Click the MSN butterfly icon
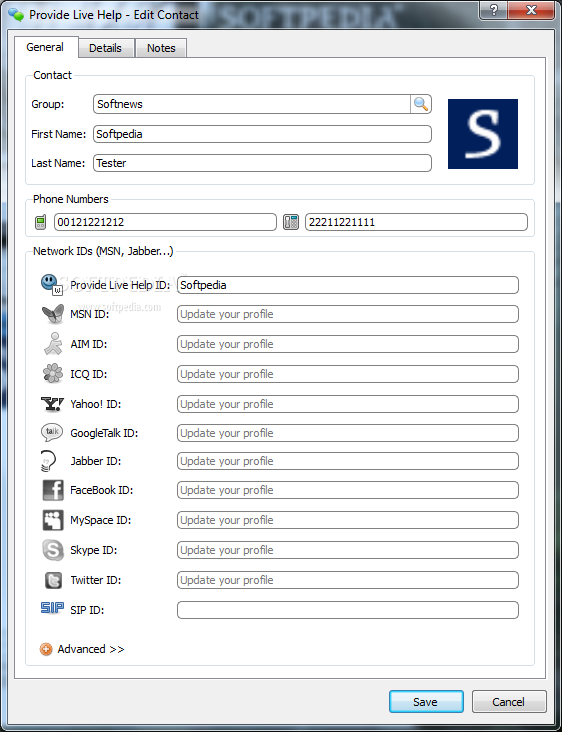The image size is (562, 732). tap(53, 314)
